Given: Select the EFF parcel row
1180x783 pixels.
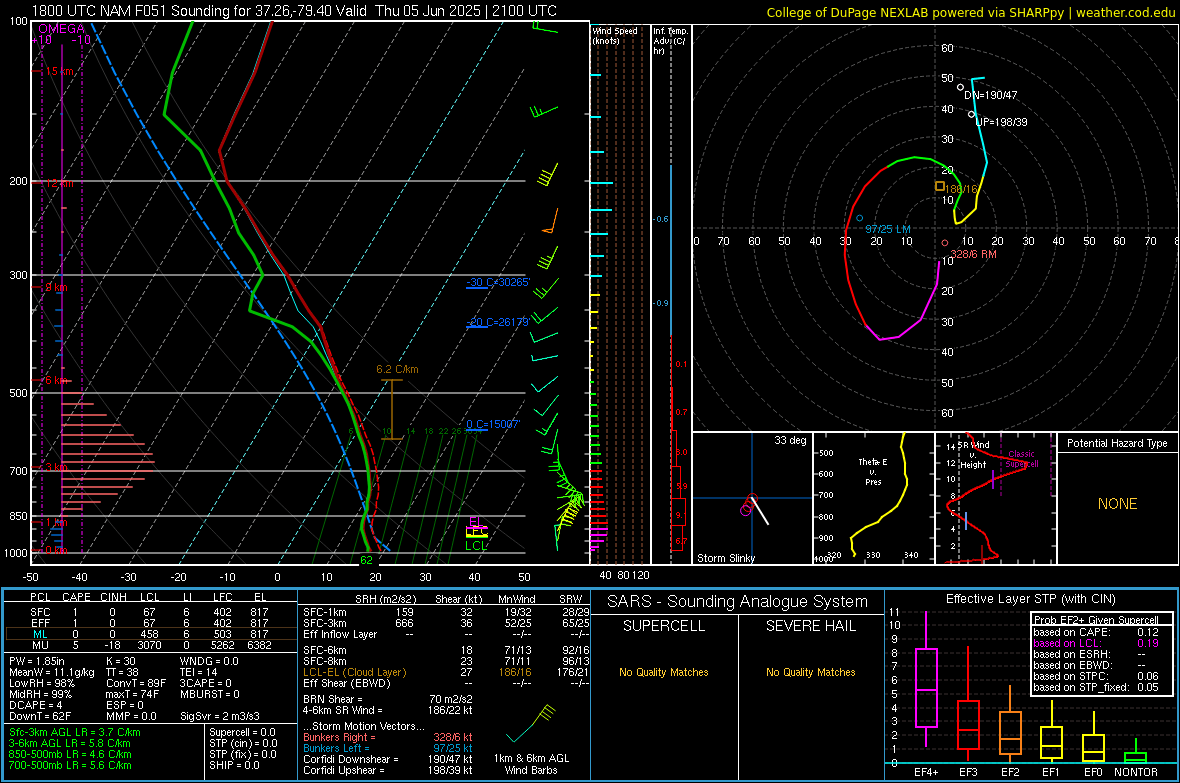Looking at the screenshot, I should point(149,623).
